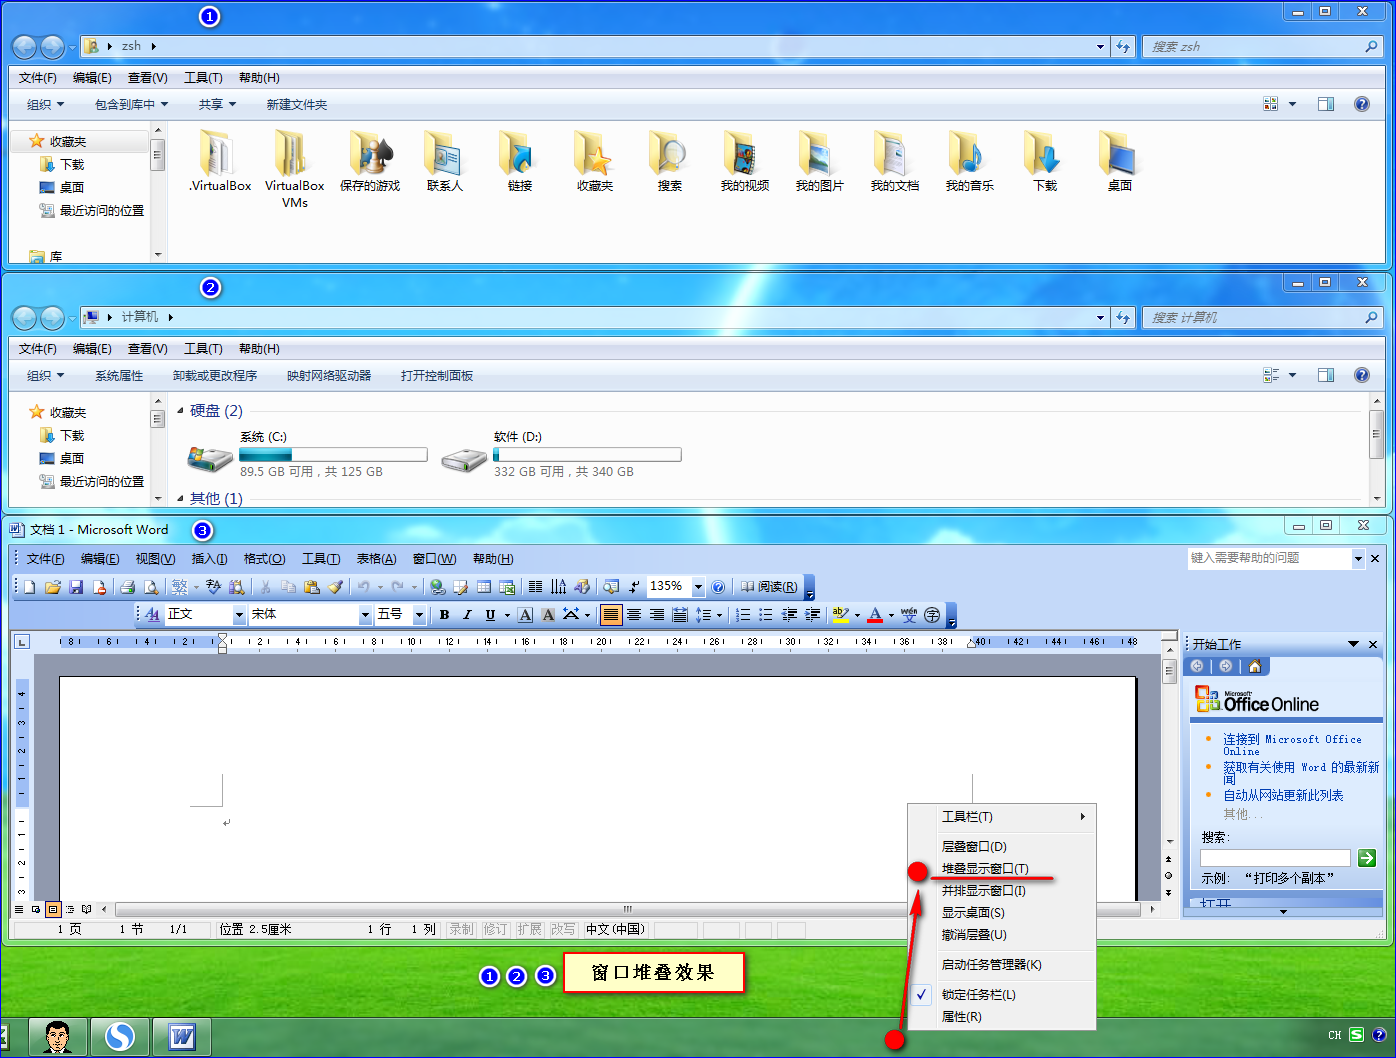Click the 阅读(R) reading mode button
The image size is (1396, 1058).
point(768,587)
